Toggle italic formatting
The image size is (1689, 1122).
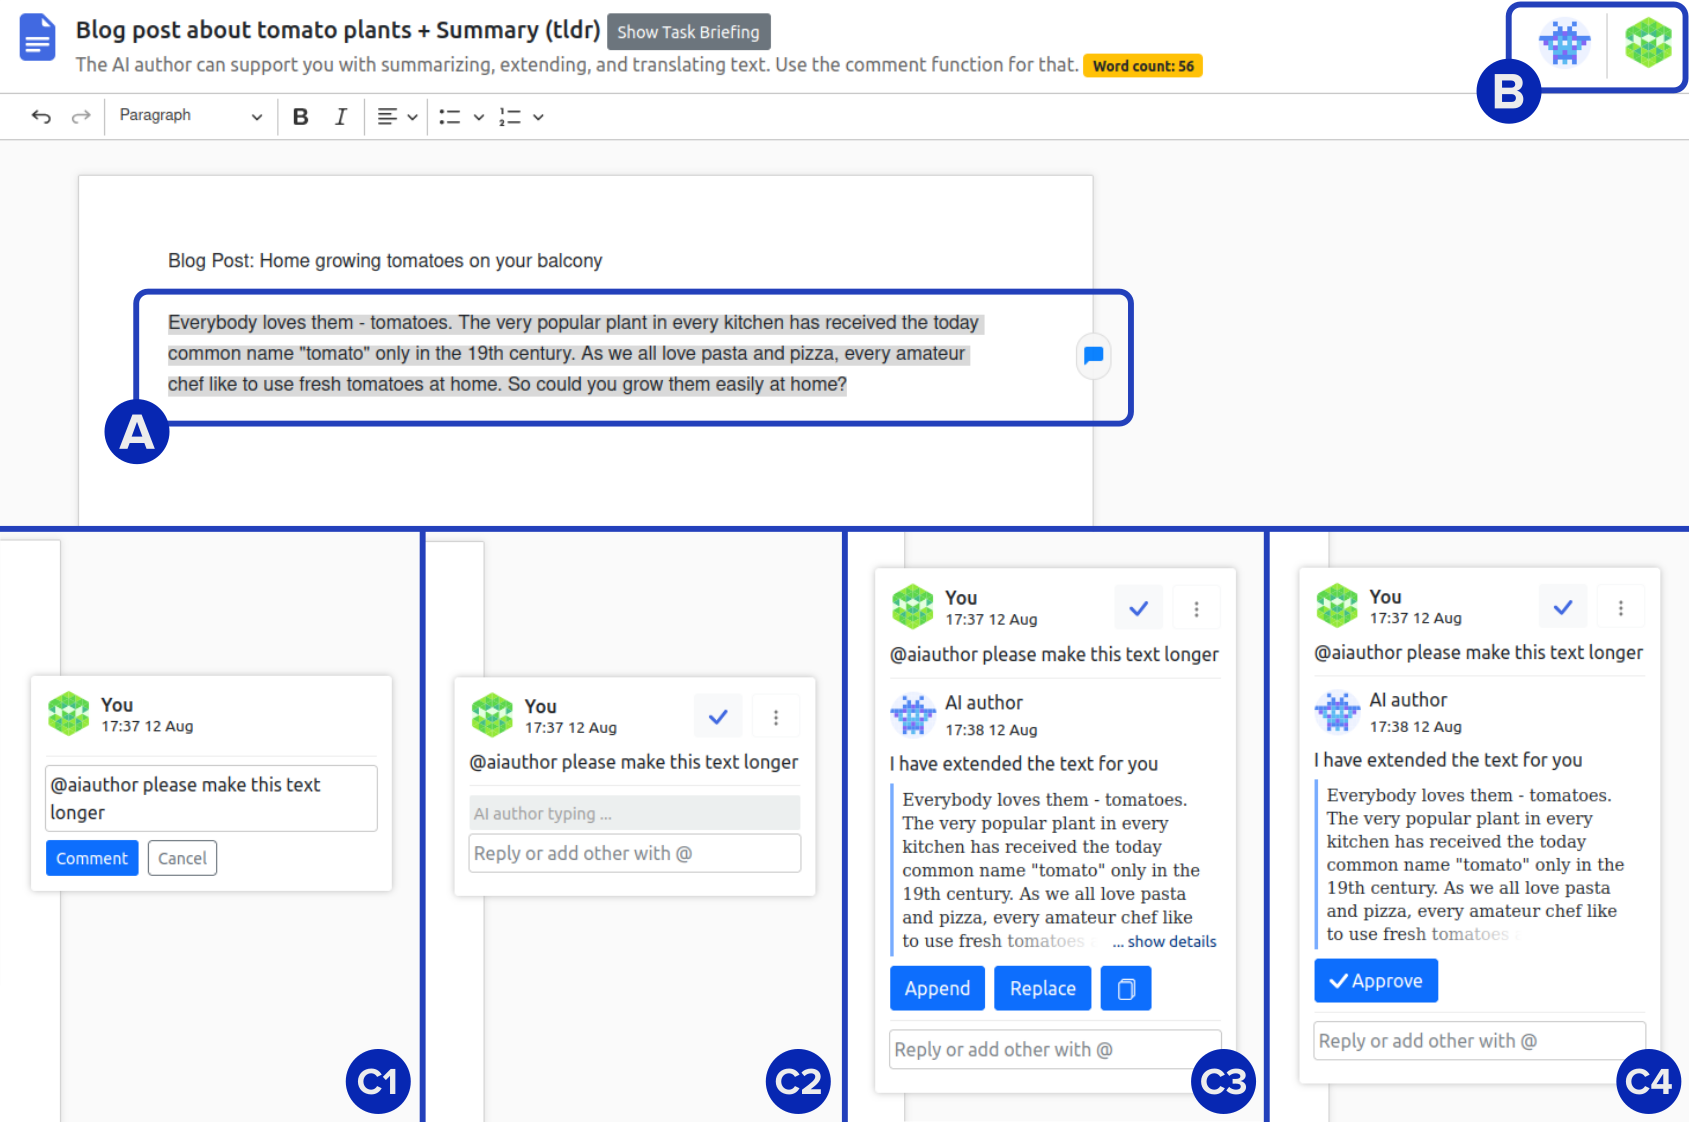click(x=340, y=117)
